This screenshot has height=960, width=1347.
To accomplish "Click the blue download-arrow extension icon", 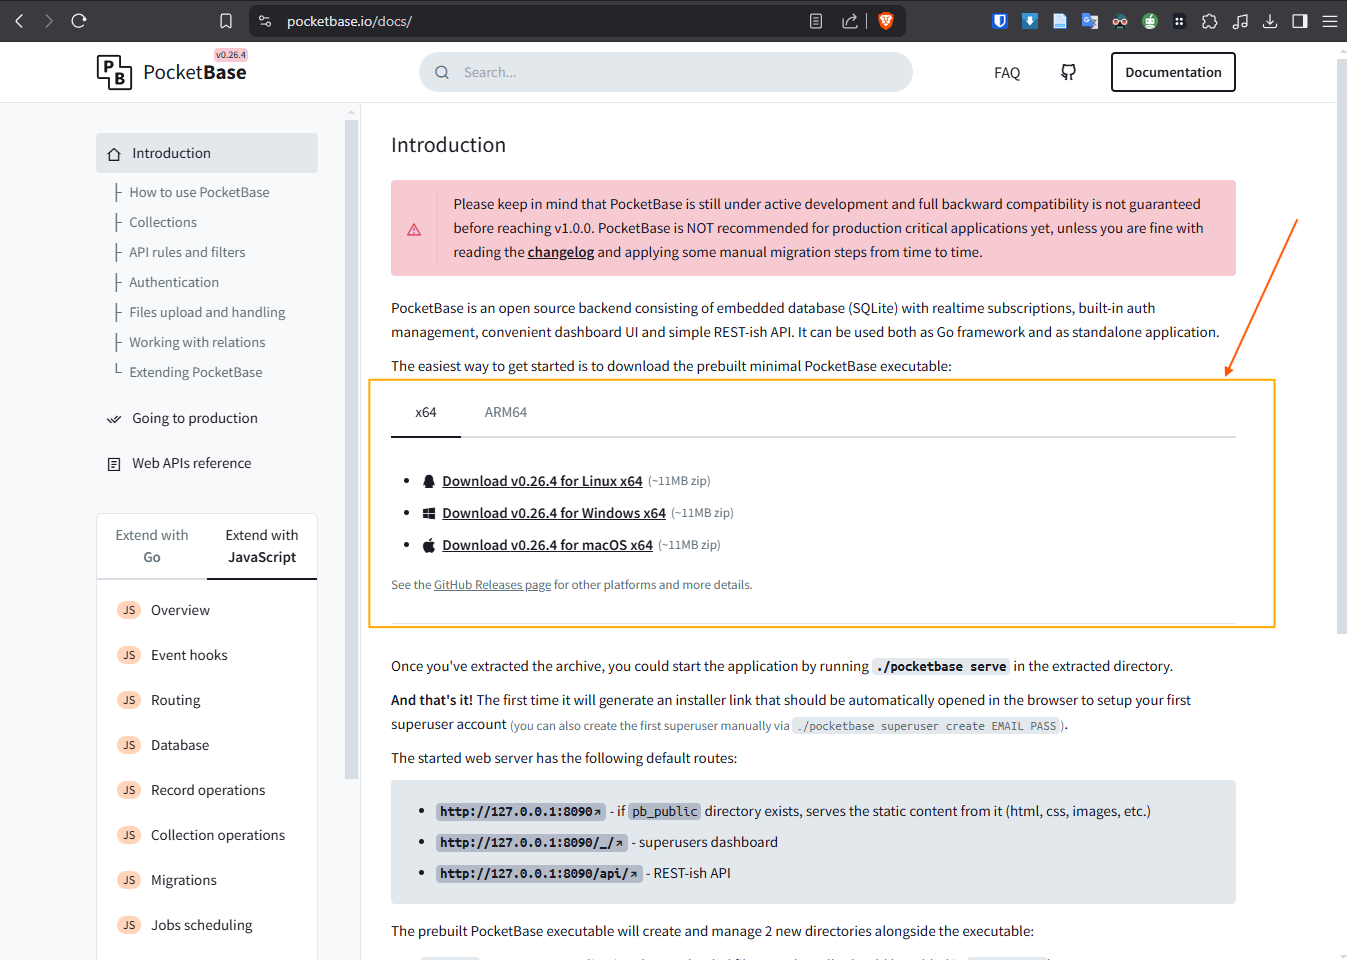I will coord(1030,21).
